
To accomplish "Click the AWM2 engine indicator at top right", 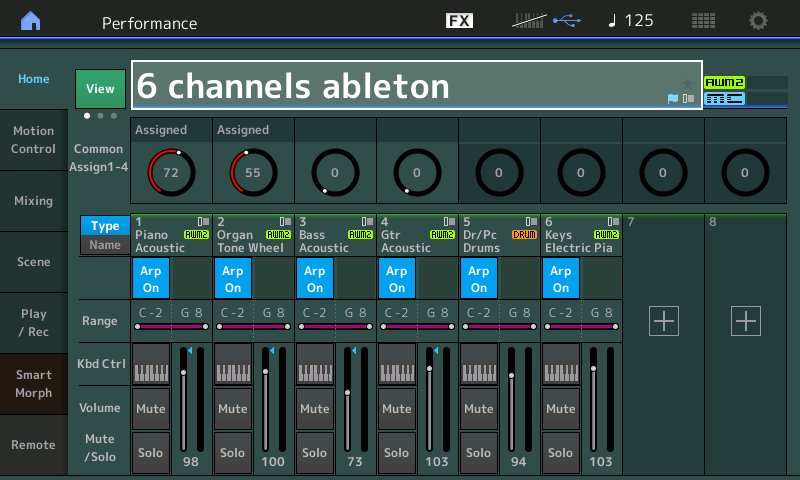I will pos(724,82).
